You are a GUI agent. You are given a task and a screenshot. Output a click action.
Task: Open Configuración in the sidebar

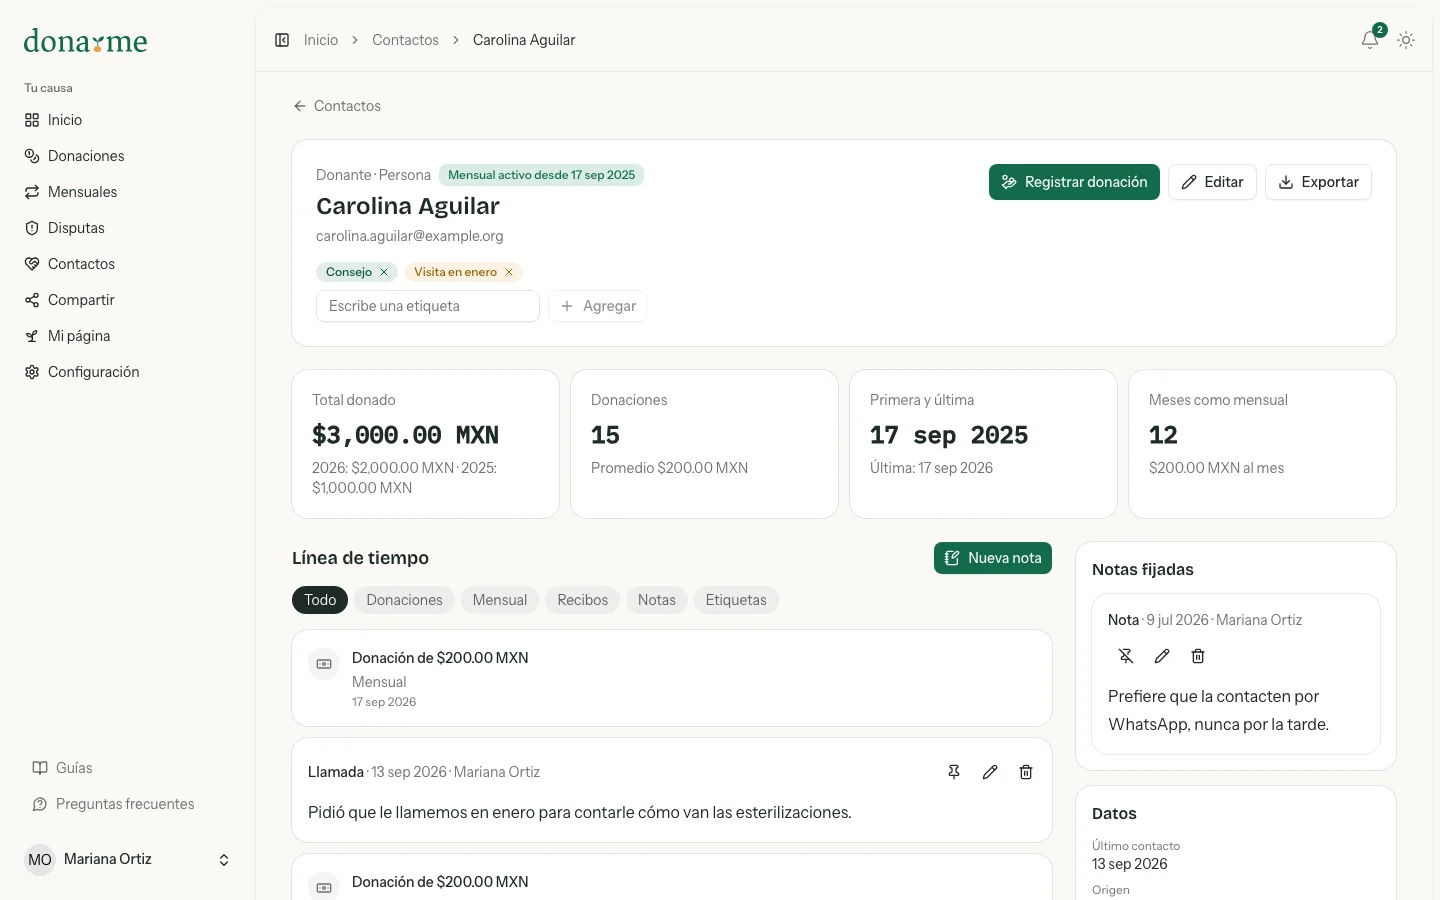click(x=128, y=372)
